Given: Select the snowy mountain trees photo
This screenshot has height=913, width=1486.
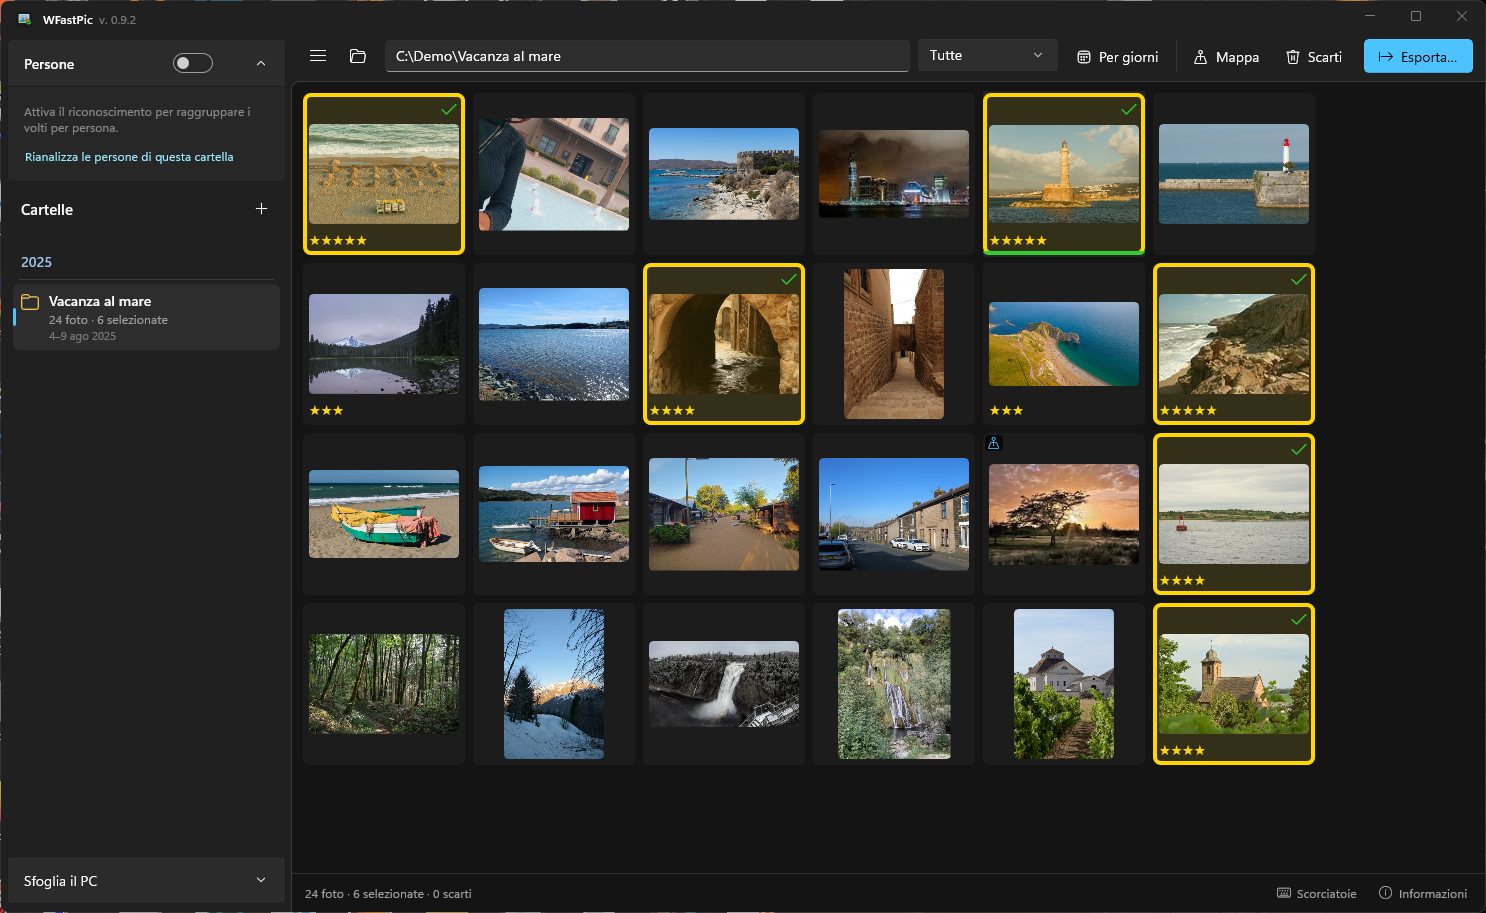Looking at the screenshot, I should click(554, 684).
